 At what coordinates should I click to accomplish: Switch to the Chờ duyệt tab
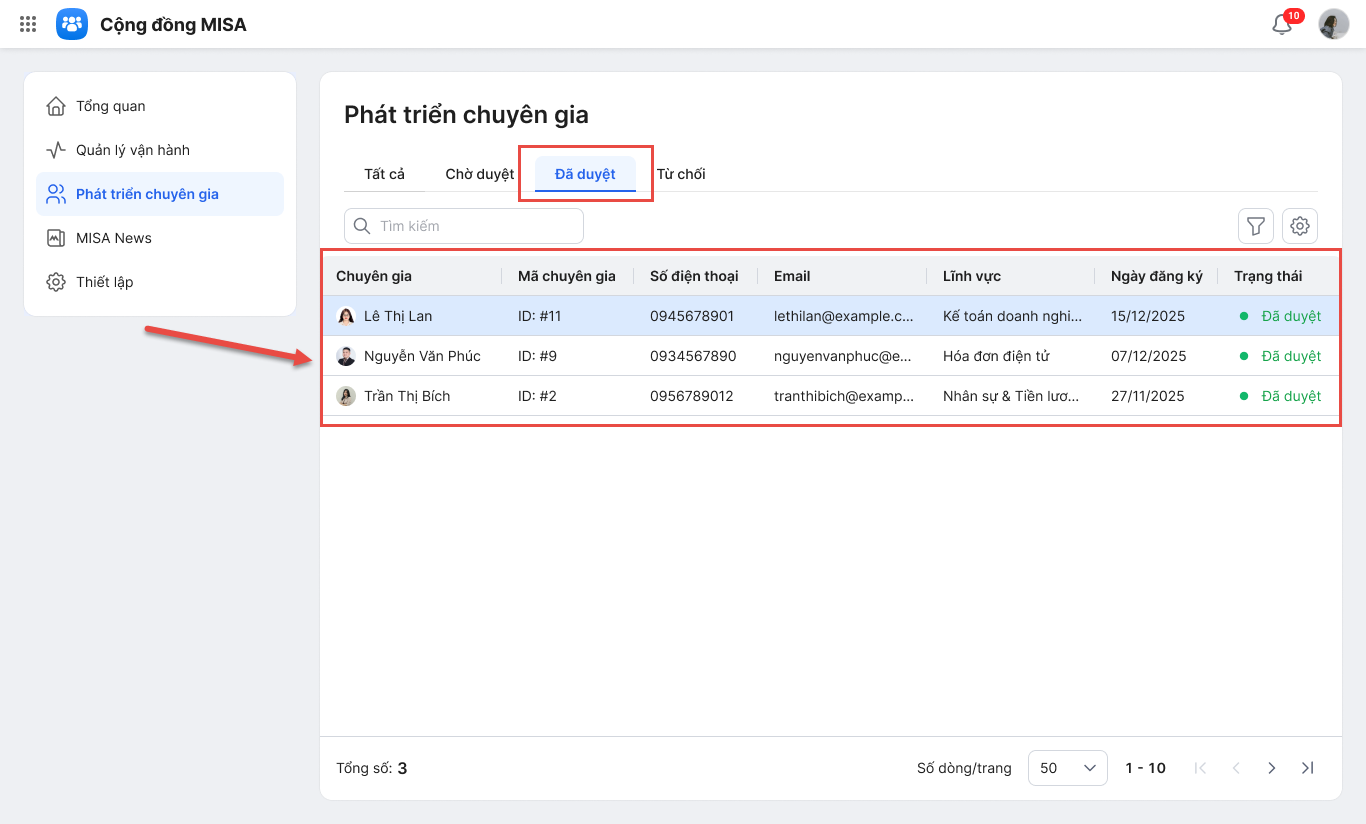coord(479,174)
